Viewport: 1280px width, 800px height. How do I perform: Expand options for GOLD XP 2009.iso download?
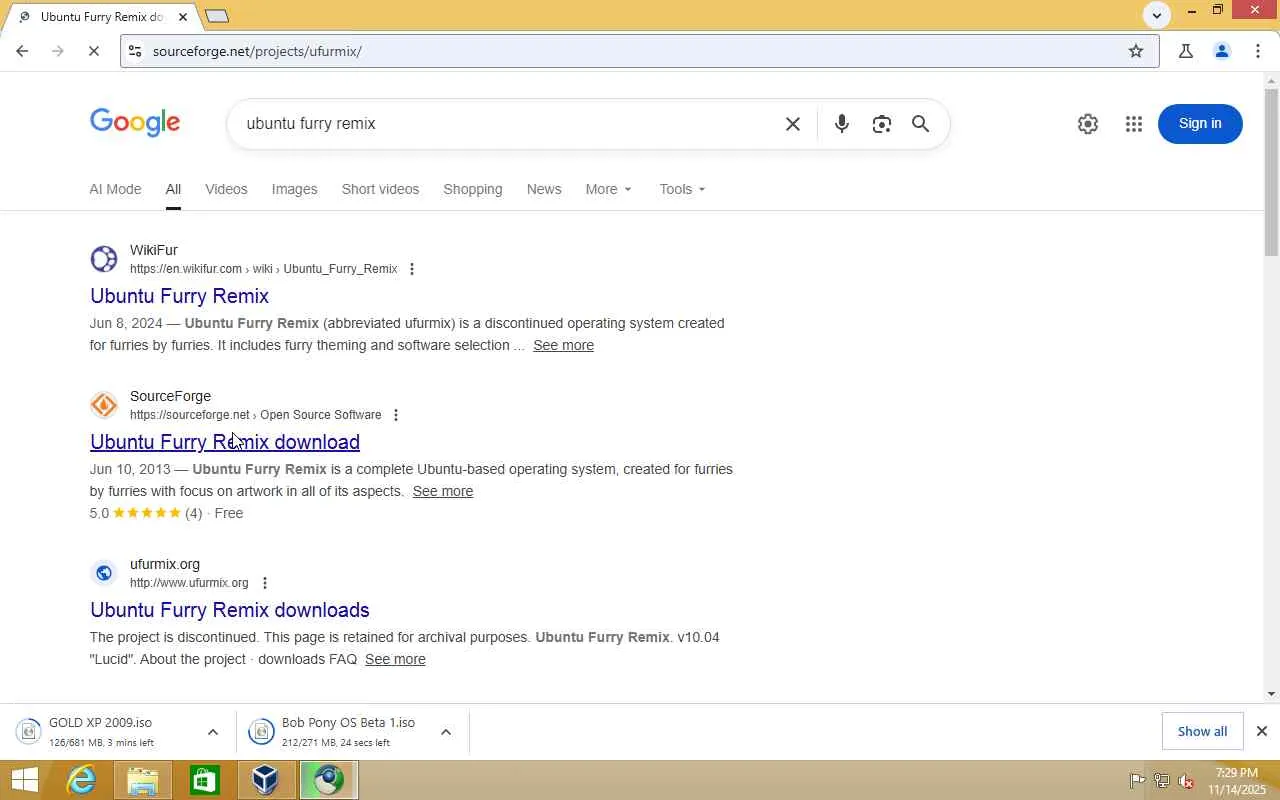(213, 732)
